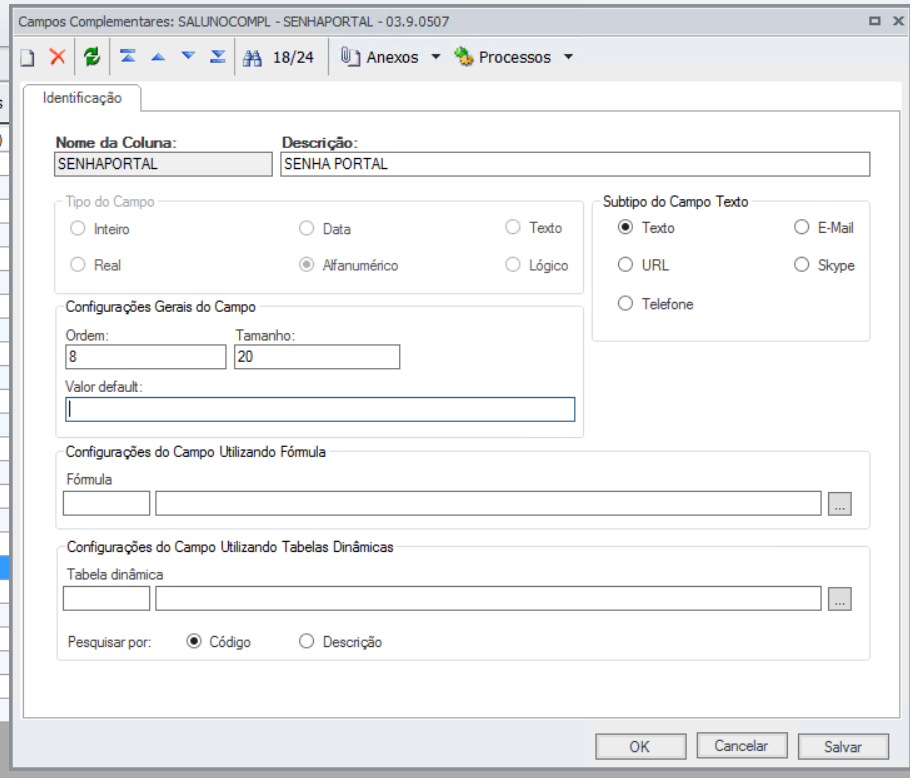Select the E-Mail subtype
Viewport: 910px width, 778px height.
(x=801, y=227)
